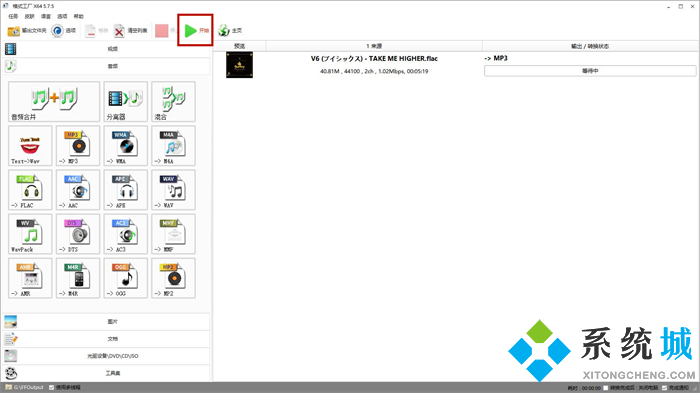
Task: Click the -> M4R ringtone icon
Action: [x=78, y=278]
